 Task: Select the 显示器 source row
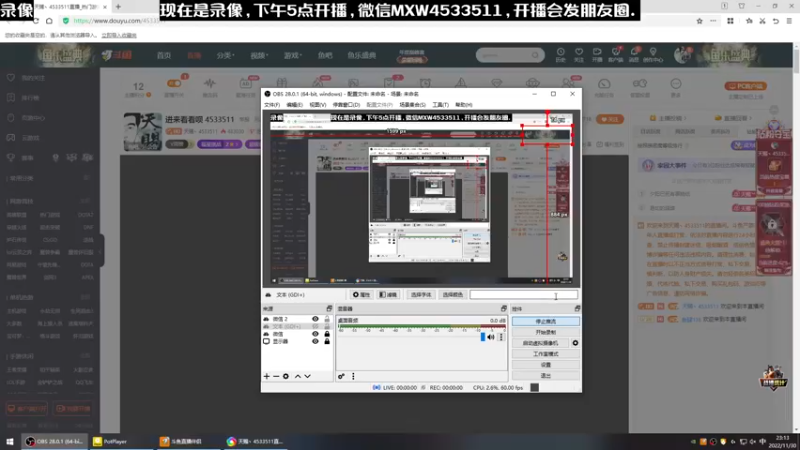(x=297, y=341)
